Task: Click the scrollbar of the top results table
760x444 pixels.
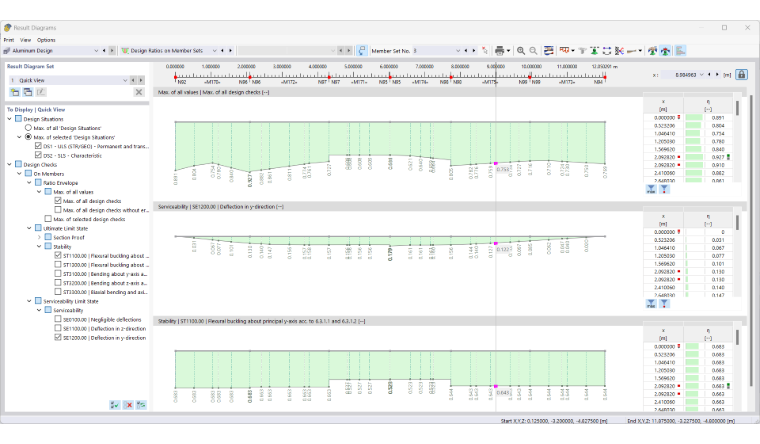Action: [737, 108]
